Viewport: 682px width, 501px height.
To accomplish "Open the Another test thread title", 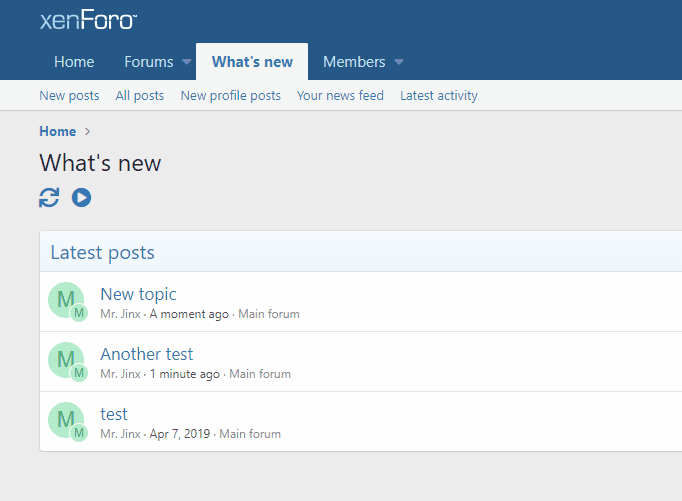I will [x=147, y=354].
